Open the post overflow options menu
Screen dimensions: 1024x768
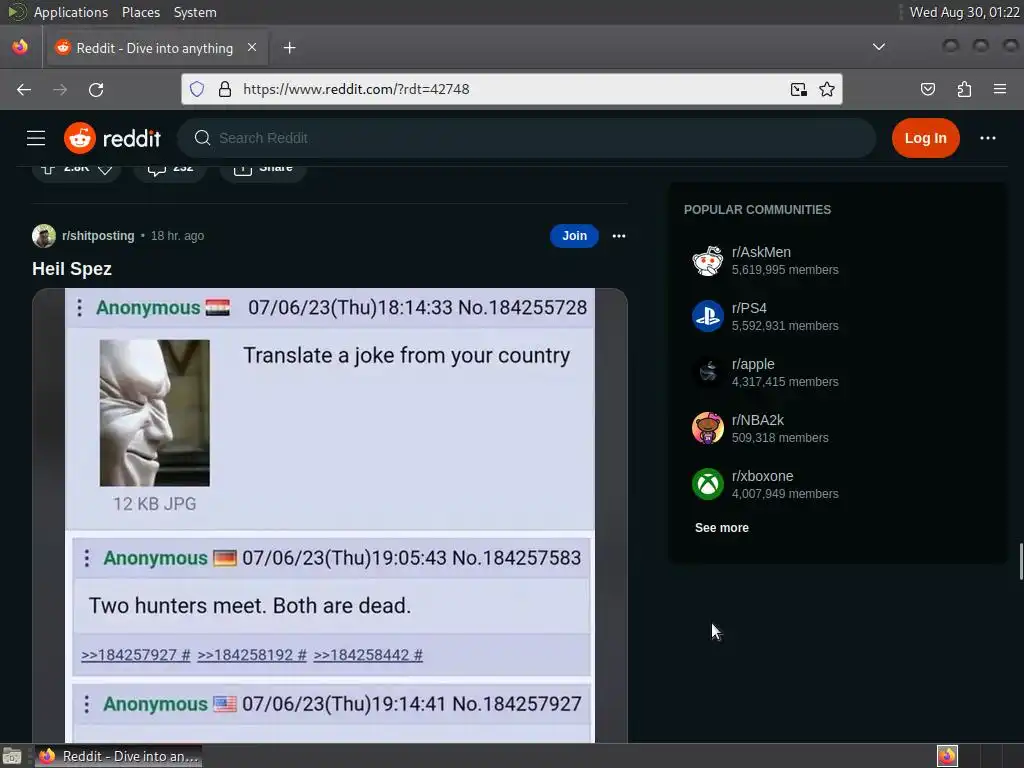point(618,236)
